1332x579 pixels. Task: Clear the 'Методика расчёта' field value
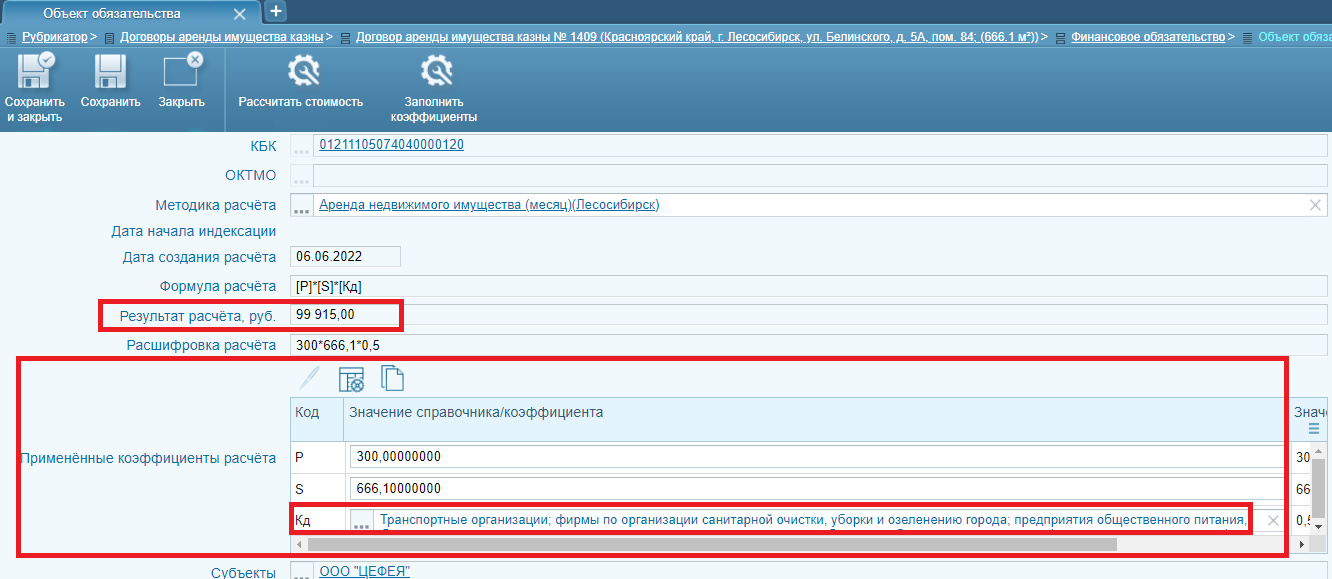pos(1315,205)
